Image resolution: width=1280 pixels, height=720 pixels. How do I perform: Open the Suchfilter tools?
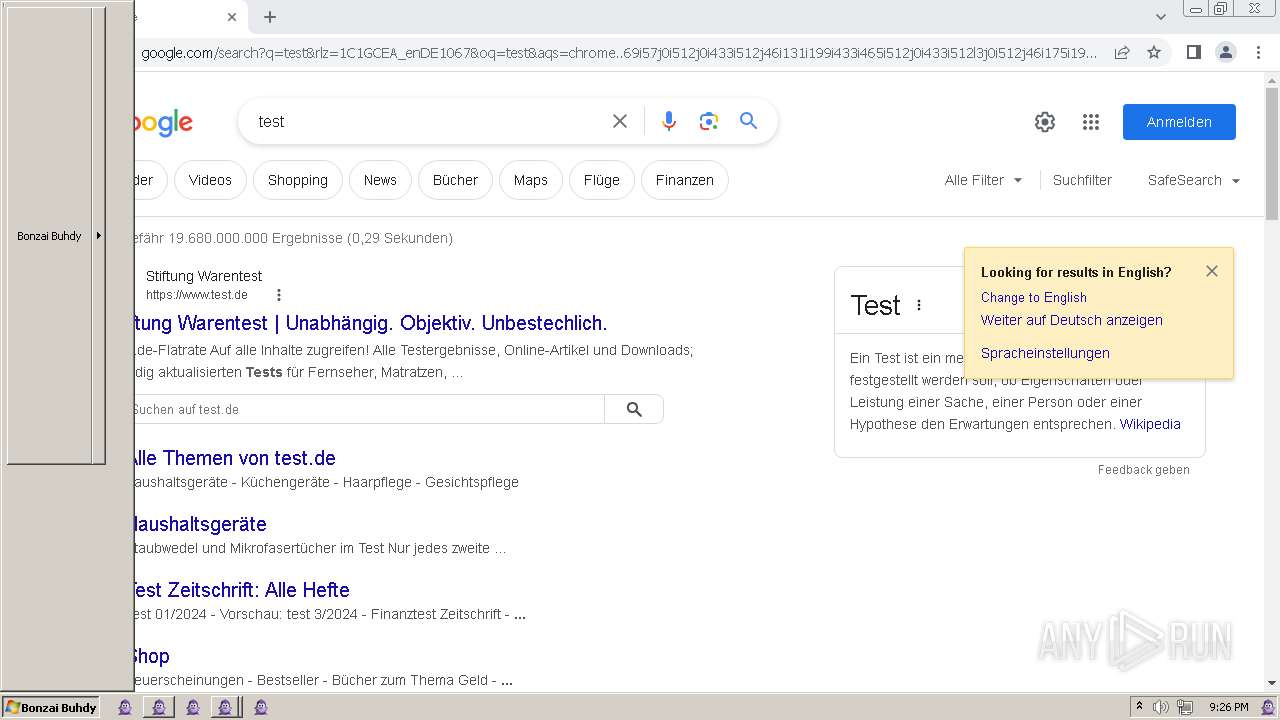pos(1082,180)
